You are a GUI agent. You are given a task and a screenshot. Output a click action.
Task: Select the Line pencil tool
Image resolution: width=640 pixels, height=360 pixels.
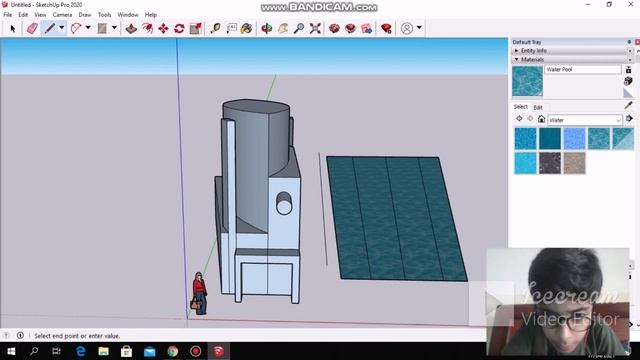click(50, 28)
